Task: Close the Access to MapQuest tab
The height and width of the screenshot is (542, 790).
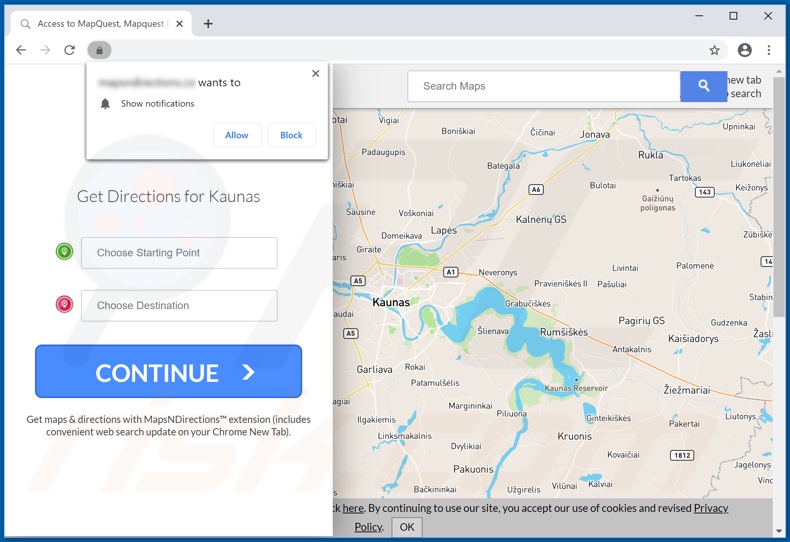Action: [179, 24]
